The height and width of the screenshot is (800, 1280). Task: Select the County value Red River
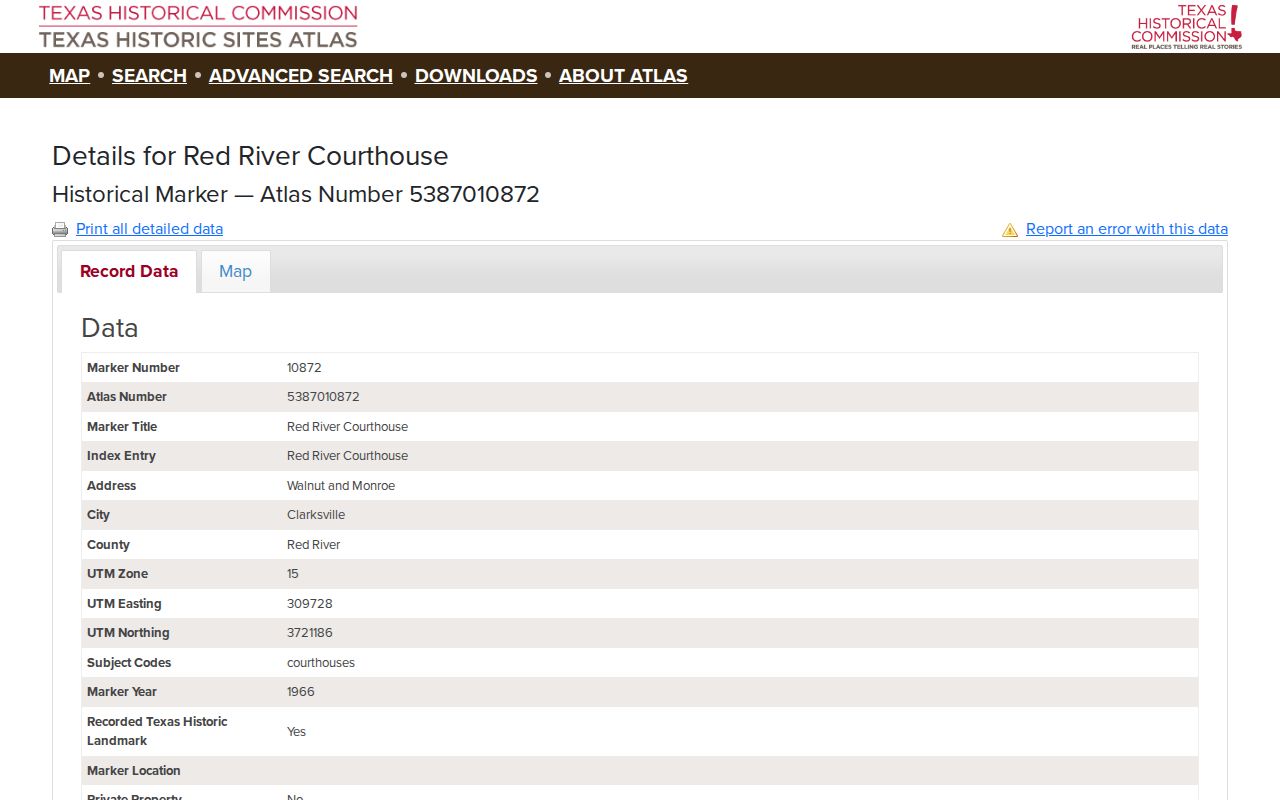[313, 545]
